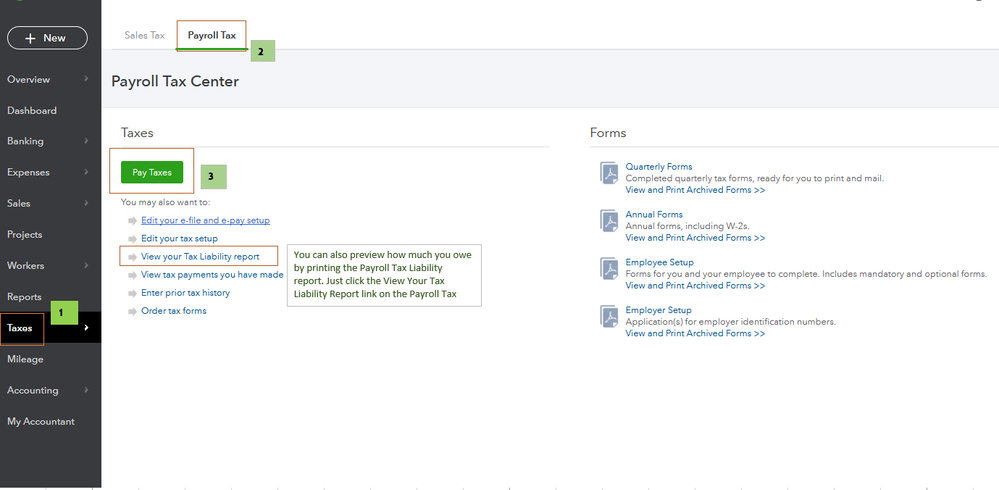
Task: Open View tax payments you have made
Action: pos(212,275)
